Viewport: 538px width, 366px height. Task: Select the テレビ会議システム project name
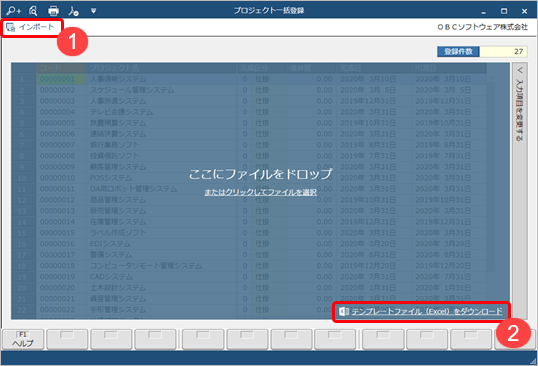coord(121,112)
